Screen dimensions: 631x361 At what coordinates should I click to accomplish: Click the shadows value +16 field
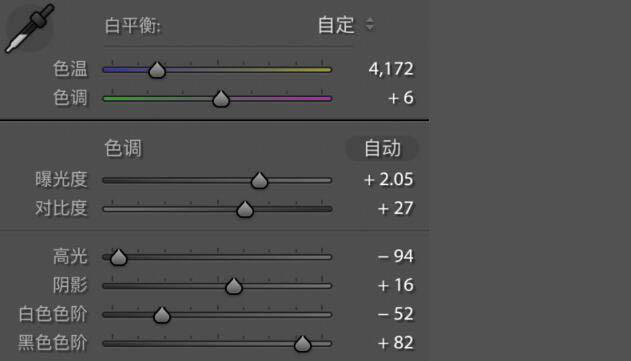(395, 285)
